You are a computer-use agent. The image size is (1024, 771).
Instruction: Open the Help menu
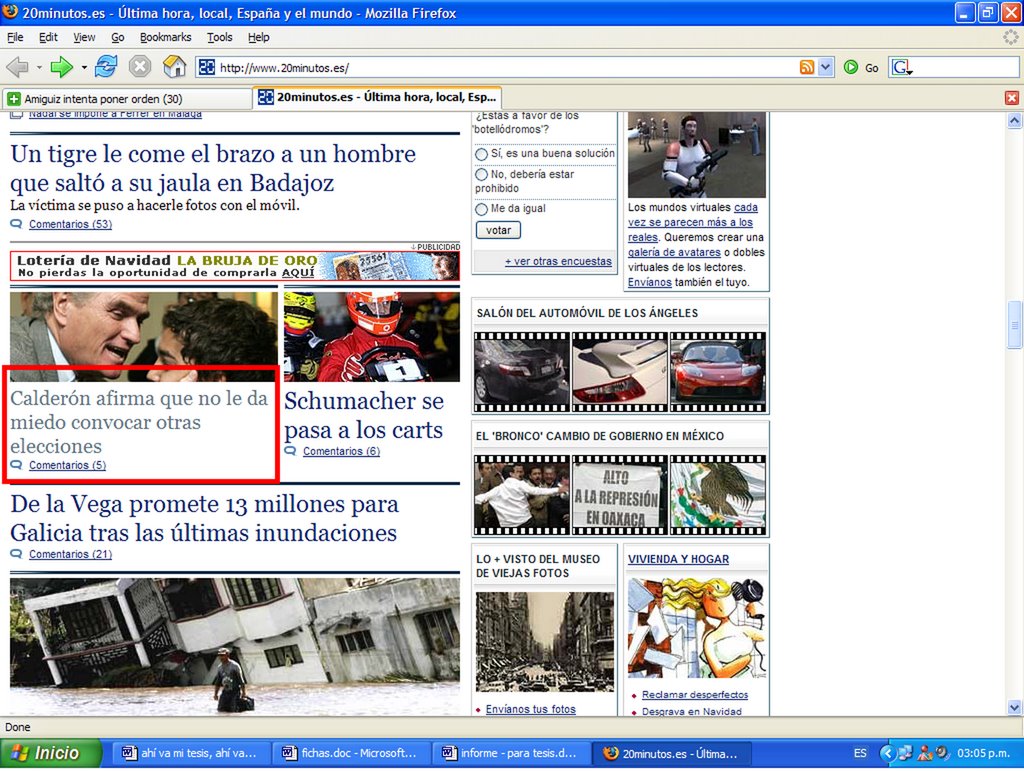click(x=259, y=37)
